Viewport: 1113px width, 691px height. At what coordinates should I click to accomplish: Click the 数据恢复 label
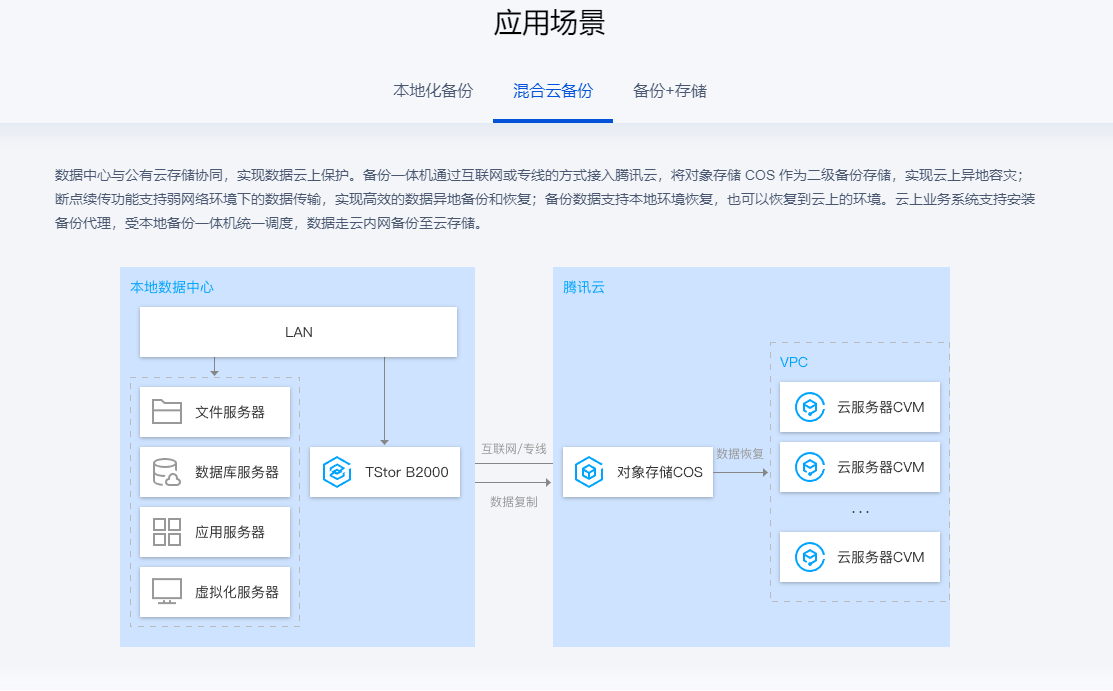click(740, 454)
